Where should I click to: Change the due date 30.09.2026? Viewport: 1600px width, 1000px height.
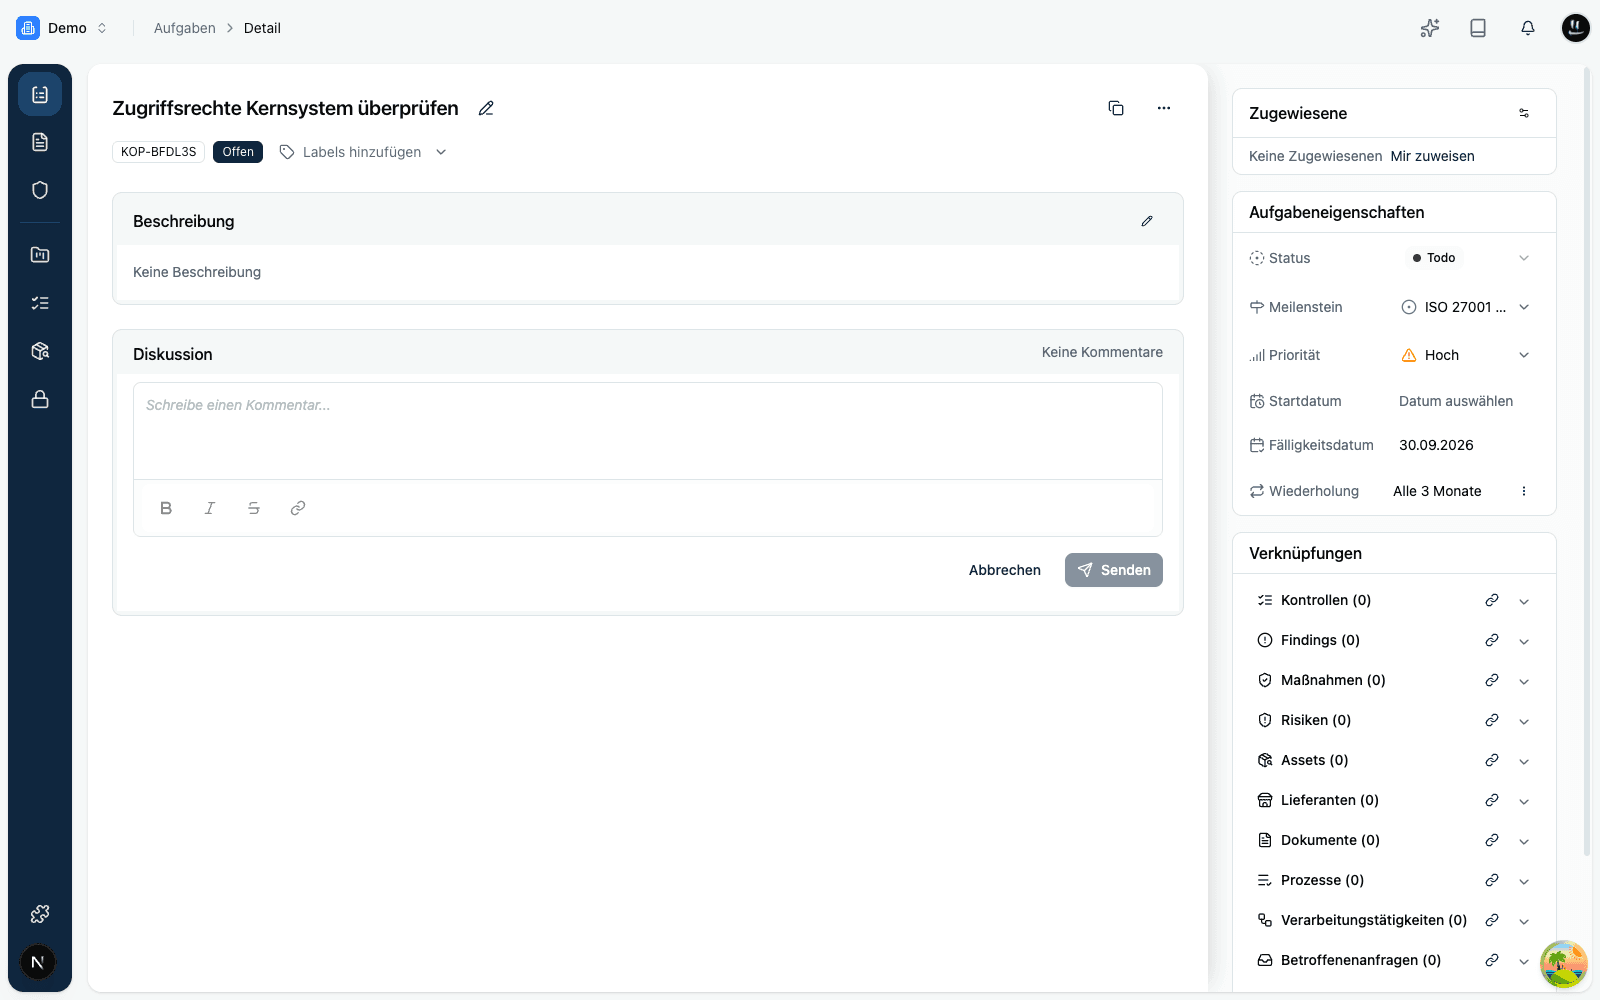point(1436,445)
